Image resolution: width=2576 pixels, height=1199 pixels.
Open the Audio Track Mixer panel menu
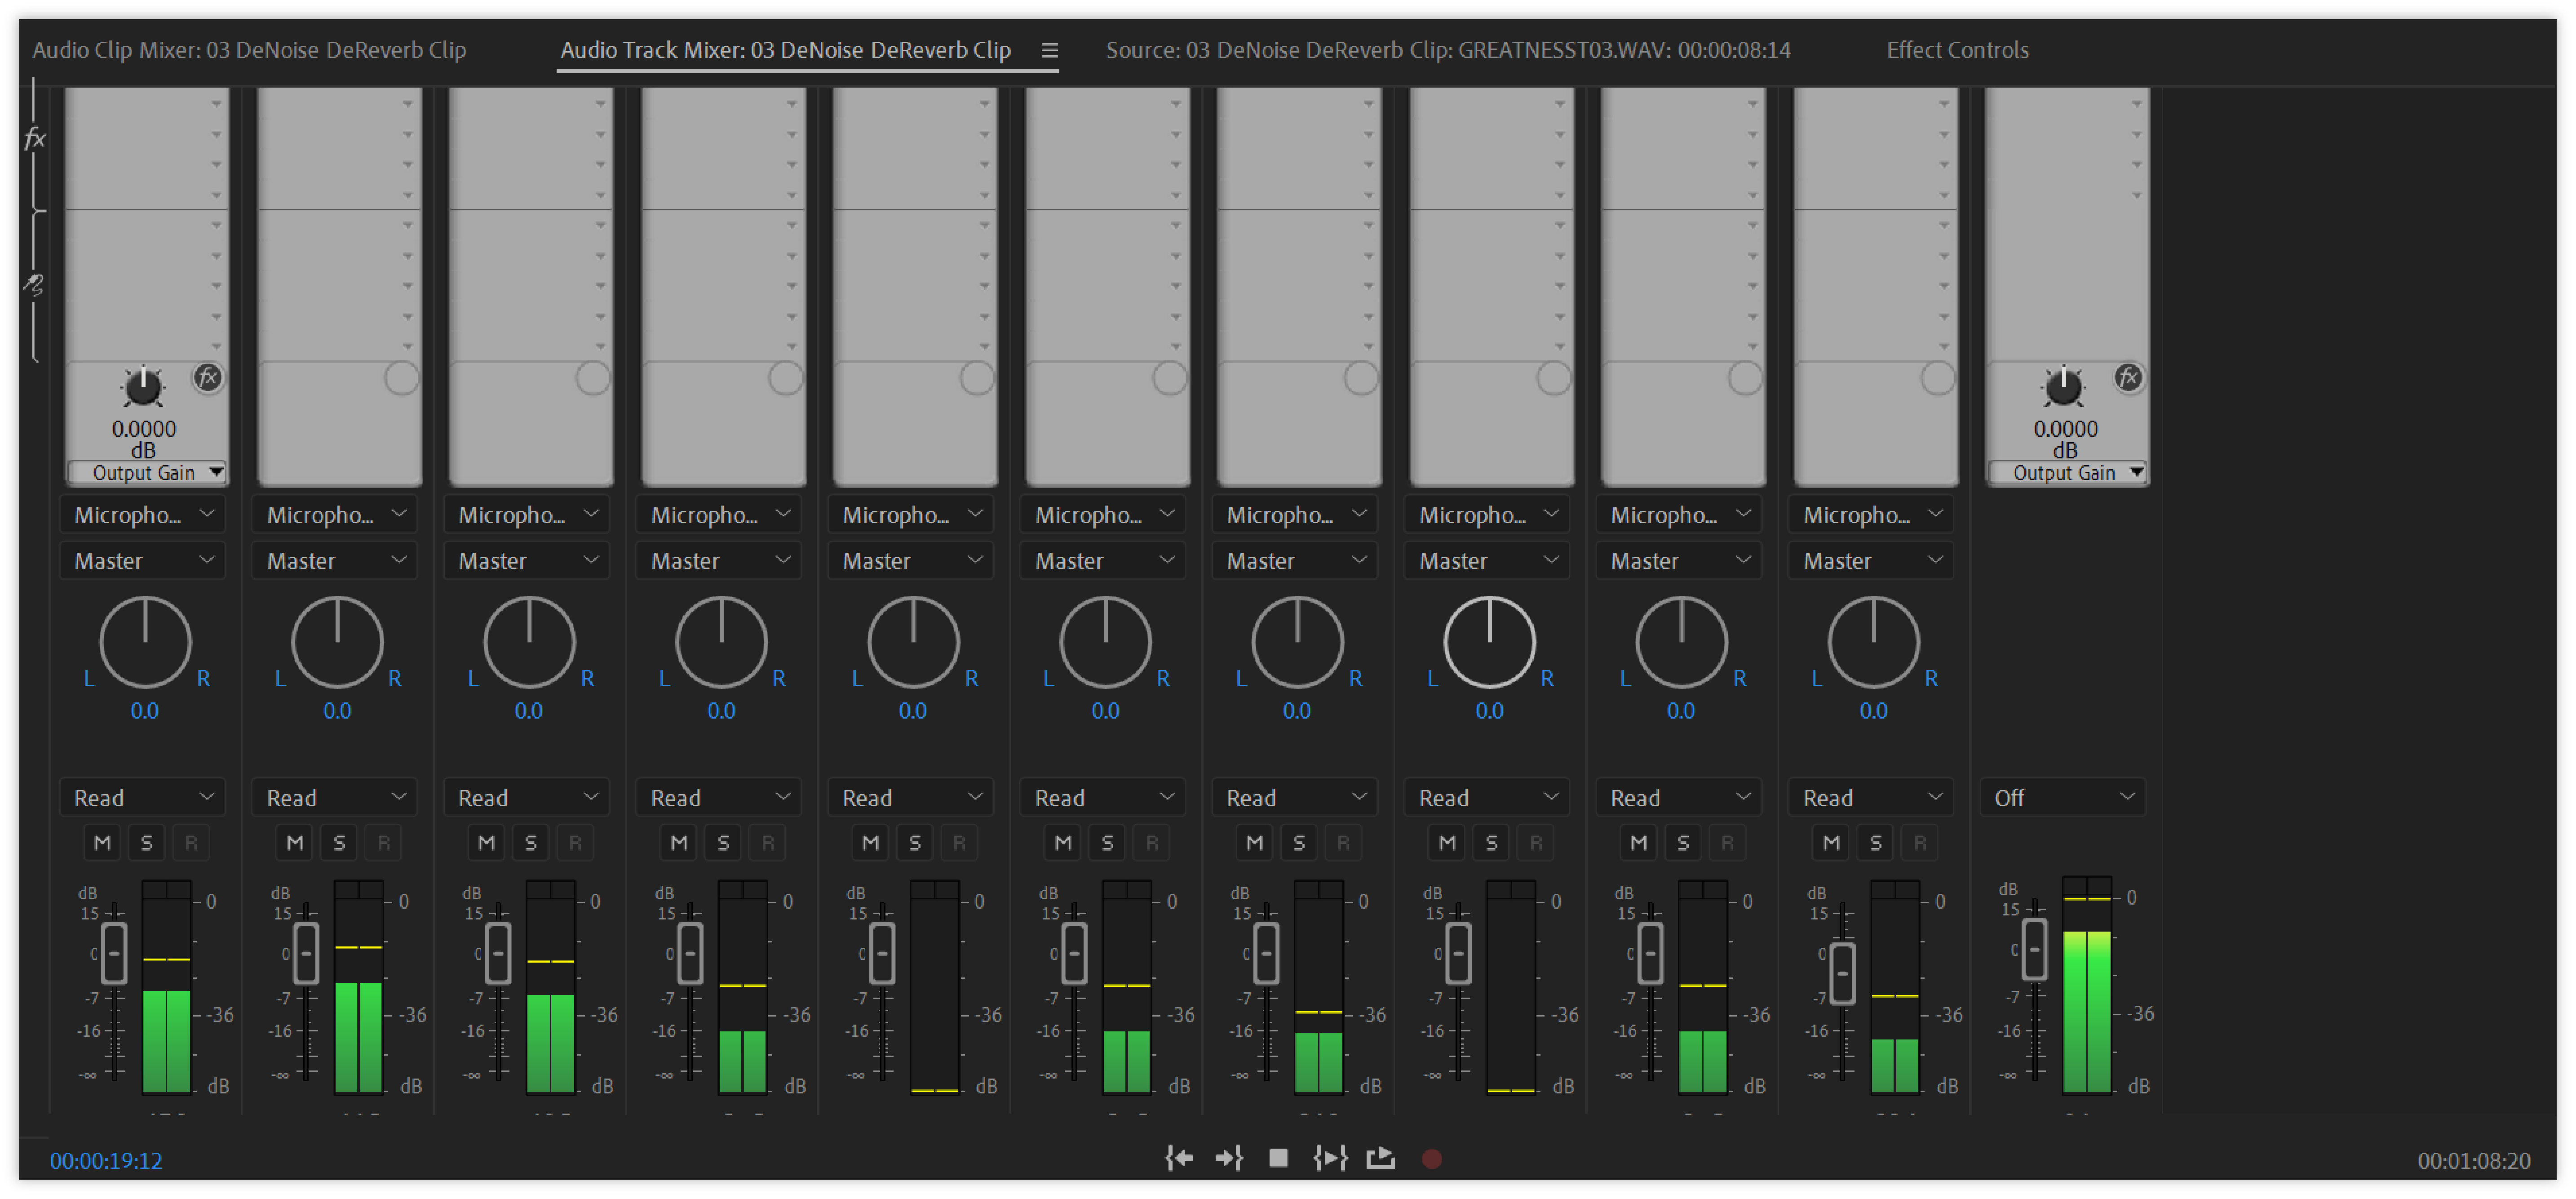point(1049,50)
